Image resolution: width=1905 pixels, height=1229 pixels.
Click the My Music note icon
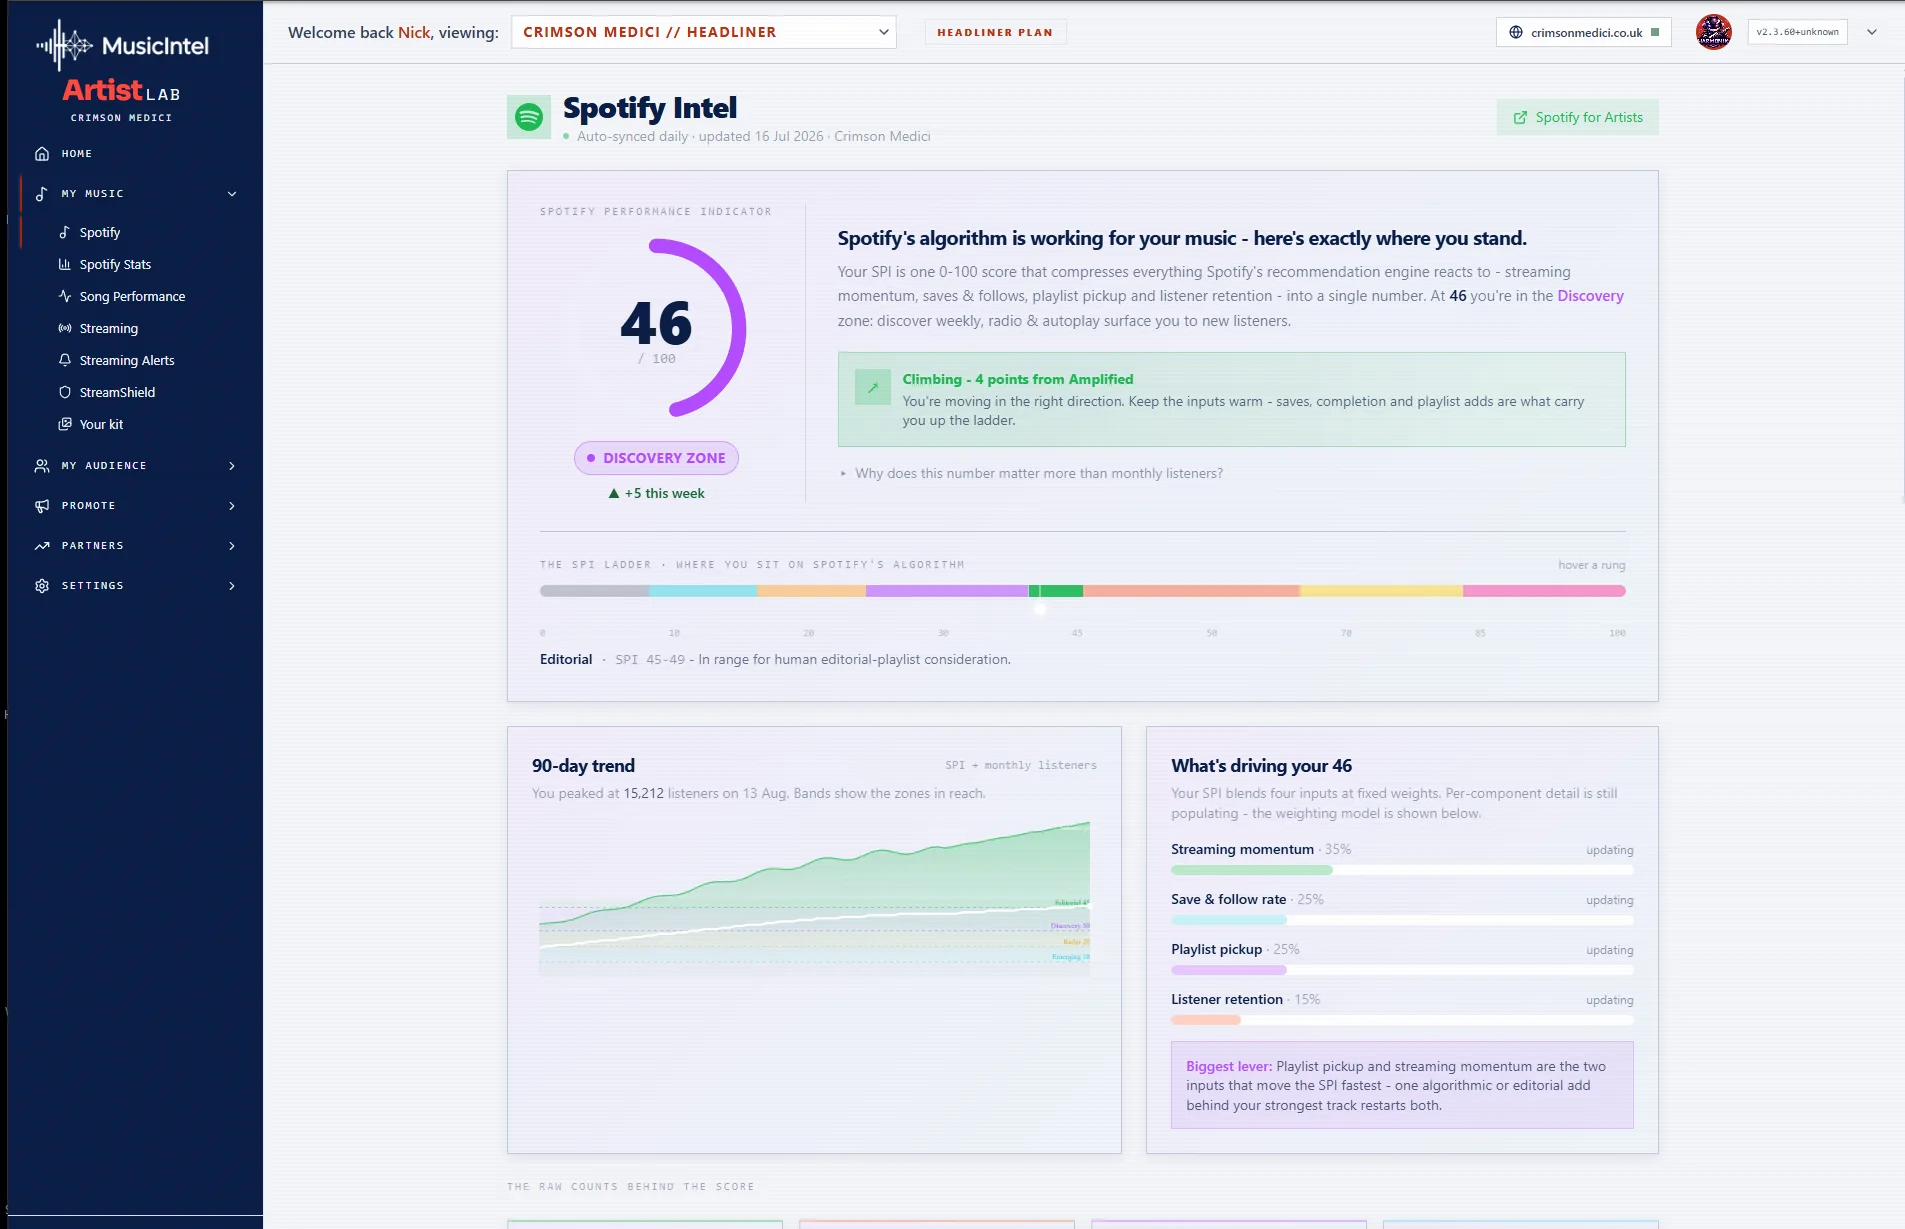(x=42, y=194)
